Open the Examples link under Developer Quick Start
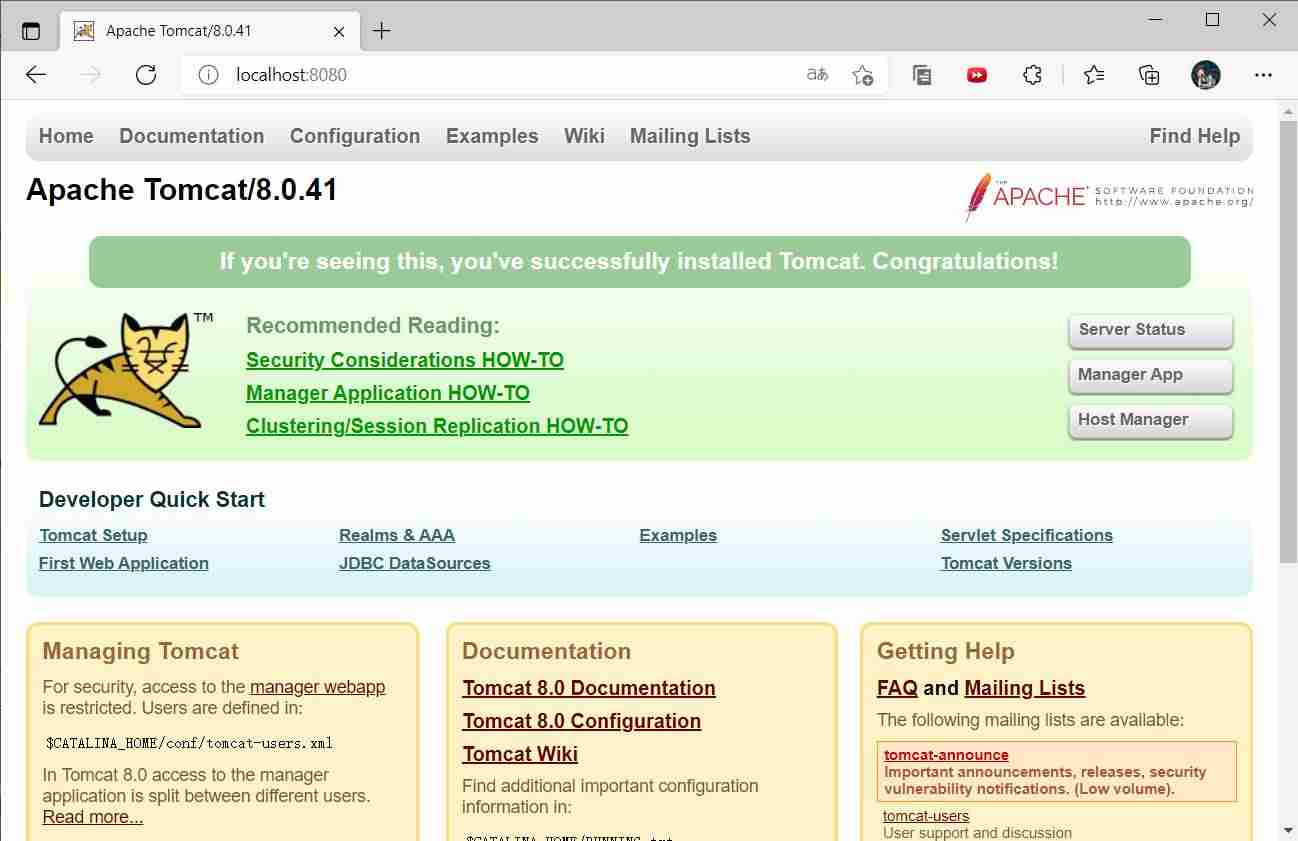1298x841 pixels. tap(678, 535)
